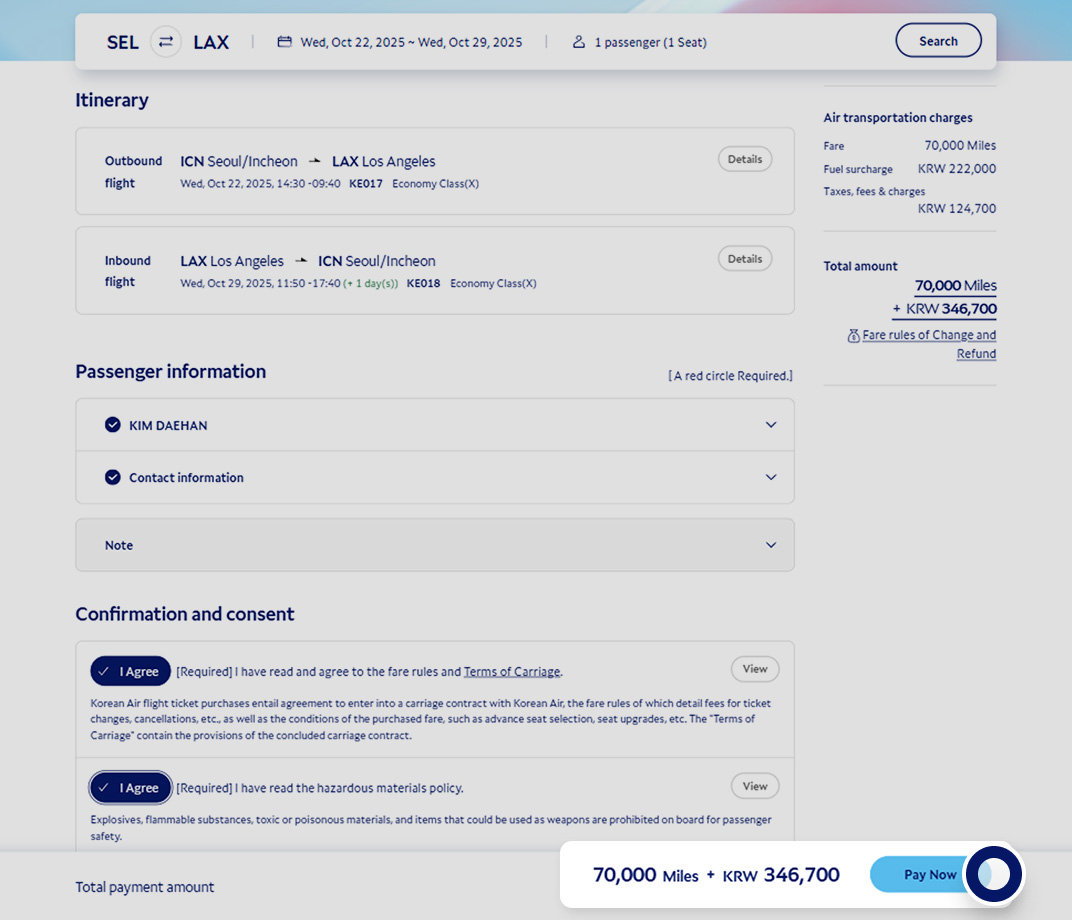
Task: Open the Terms of Carriage link
Action: coord(511,672)
